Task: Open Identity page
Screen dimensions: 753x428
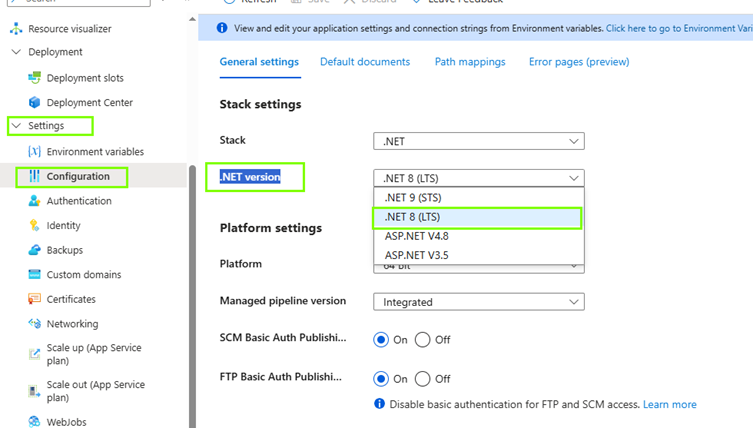Action: click(63, 225)
